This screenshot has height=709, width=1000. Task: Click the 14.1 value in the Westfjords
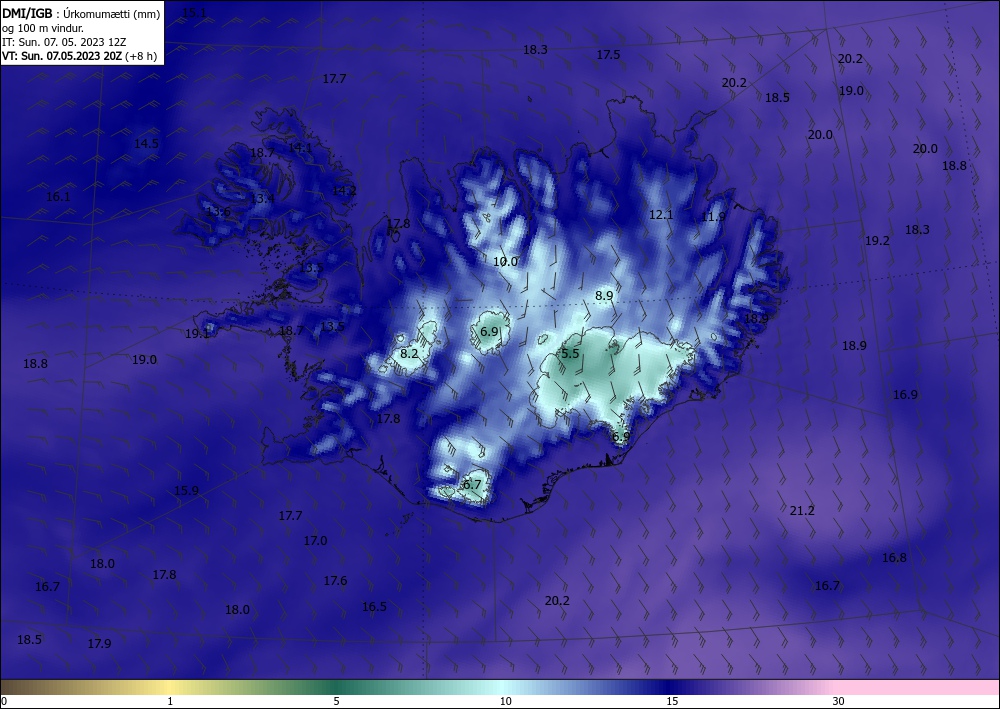(300, 147)
